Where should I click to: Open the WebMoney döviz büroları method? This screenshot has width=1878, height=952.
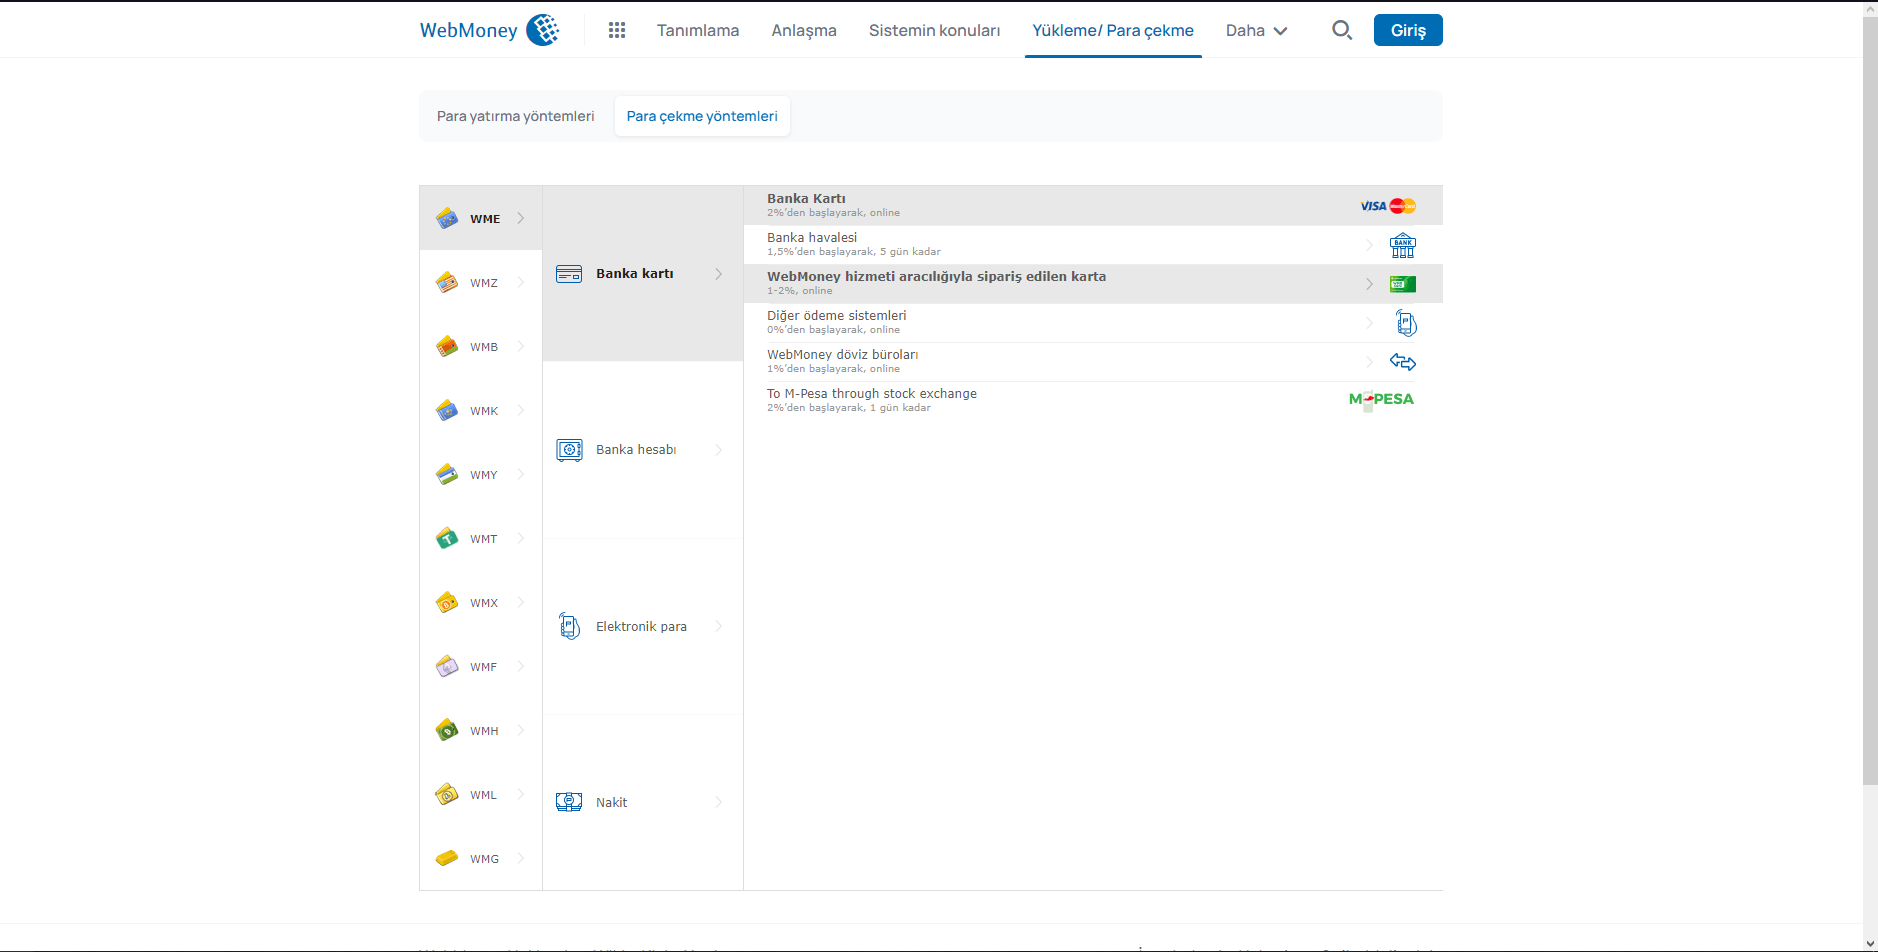click(1093, 362)
